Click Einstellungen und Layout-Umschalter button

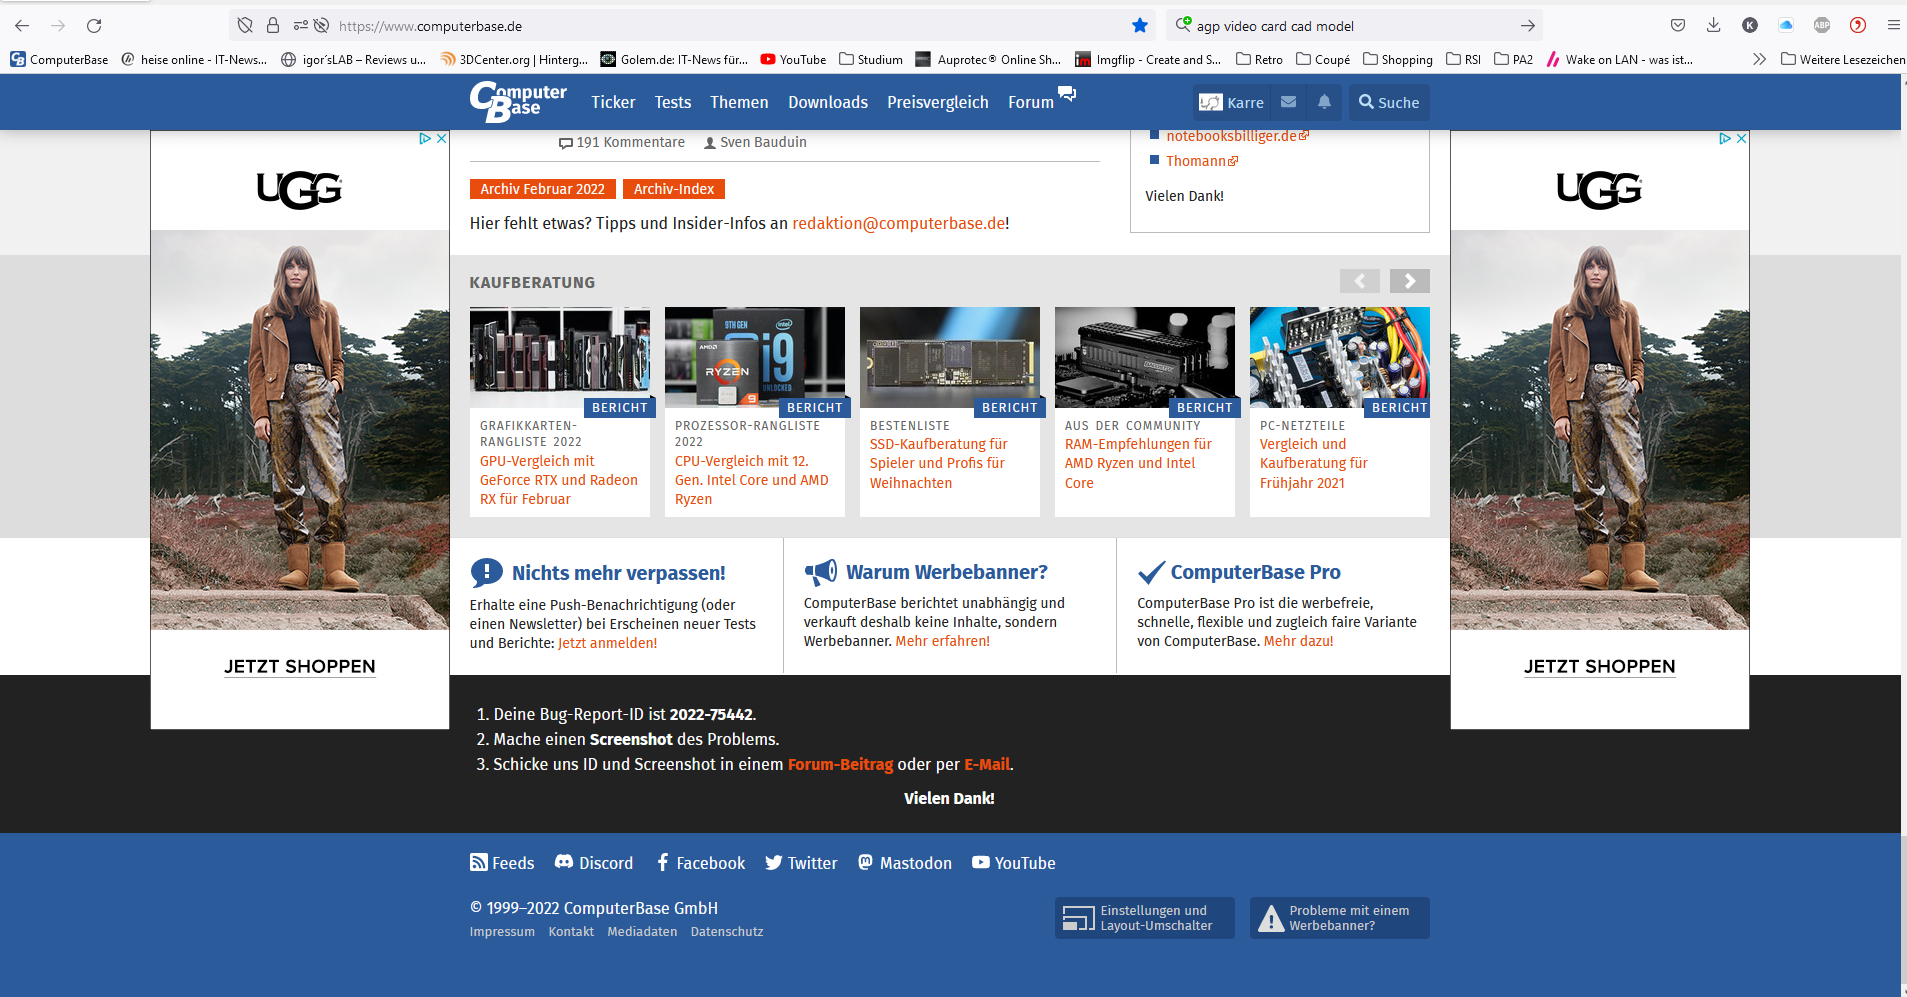click(x=1145, y=918)
